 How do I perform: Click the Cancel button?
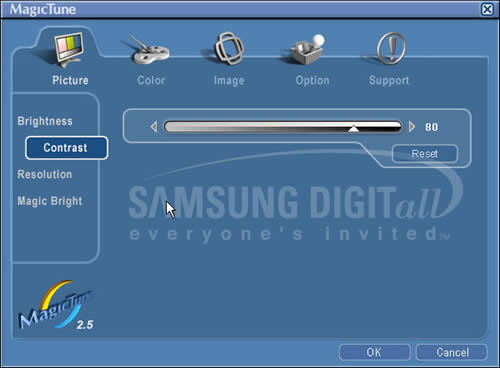tap(452, 352)
